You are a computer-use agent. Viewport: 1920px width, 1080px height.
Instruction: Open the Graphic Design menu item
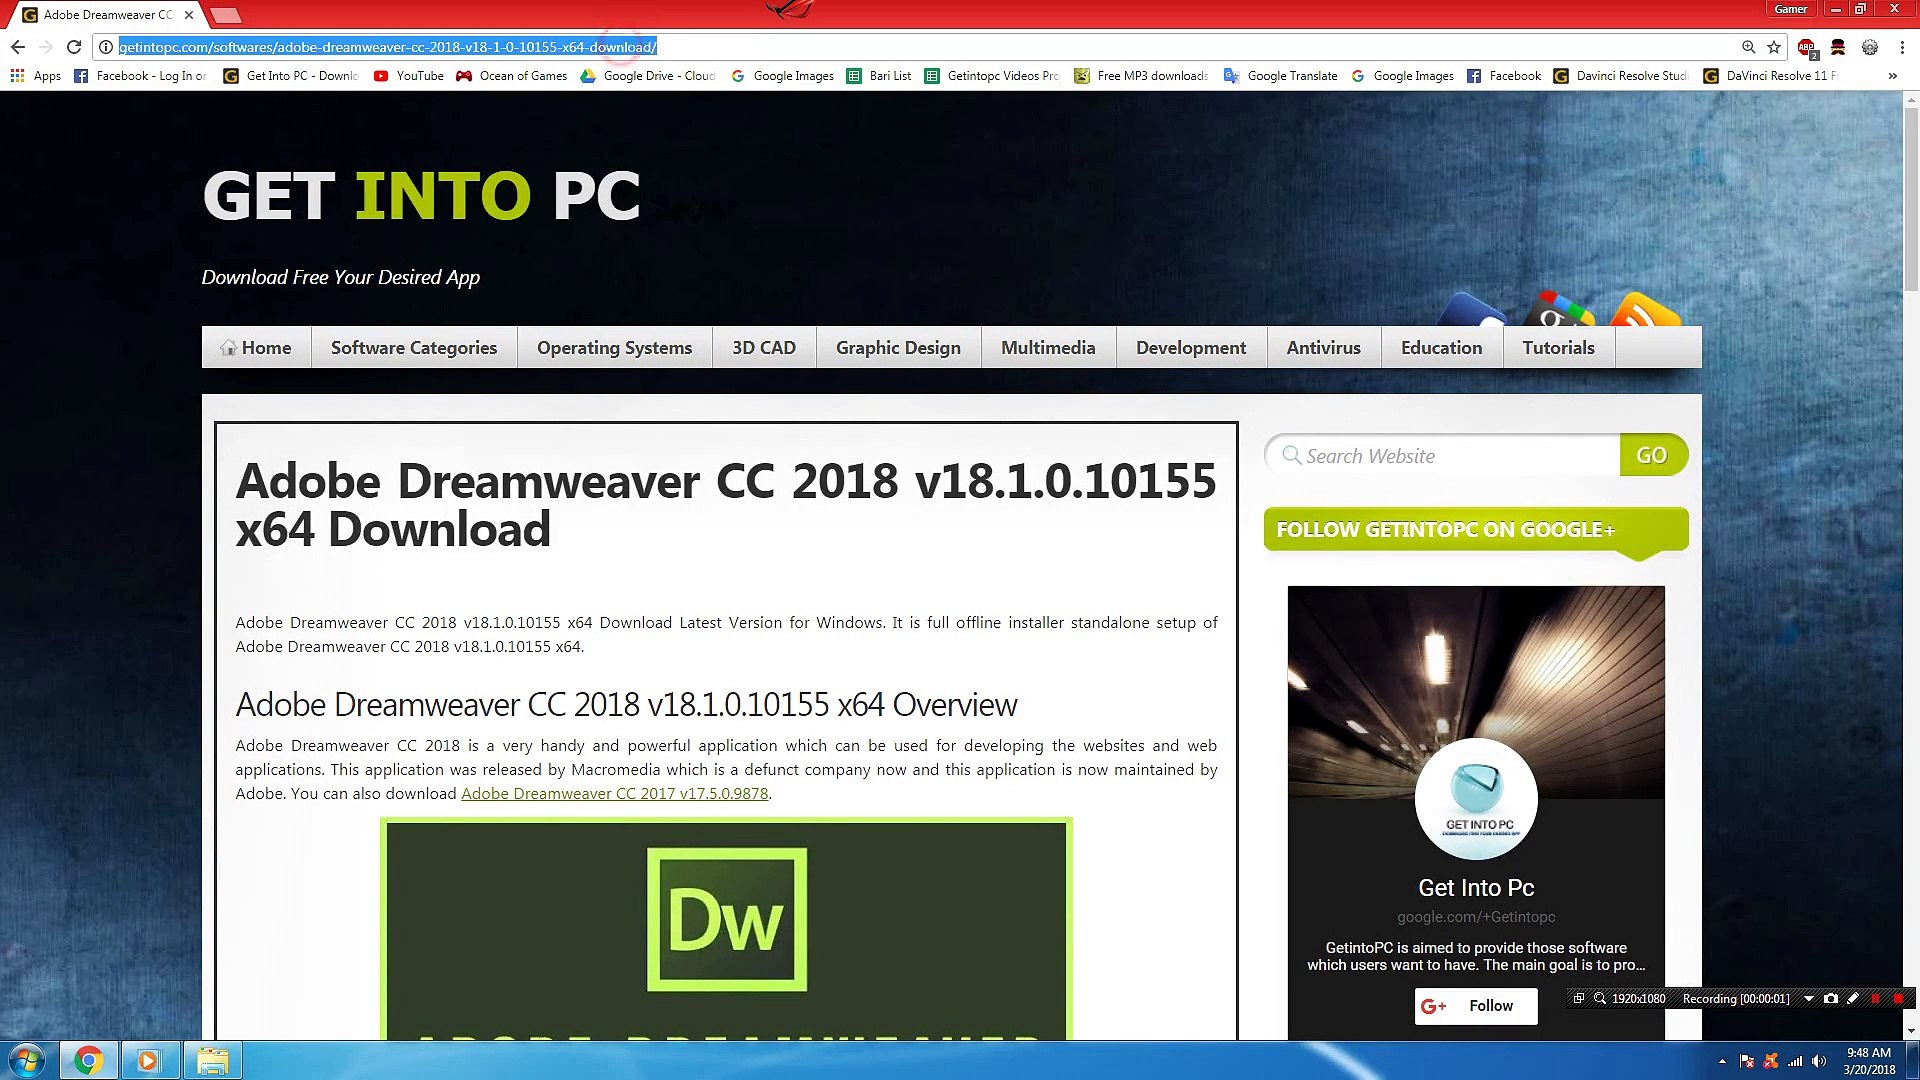(x=898, y=348)
